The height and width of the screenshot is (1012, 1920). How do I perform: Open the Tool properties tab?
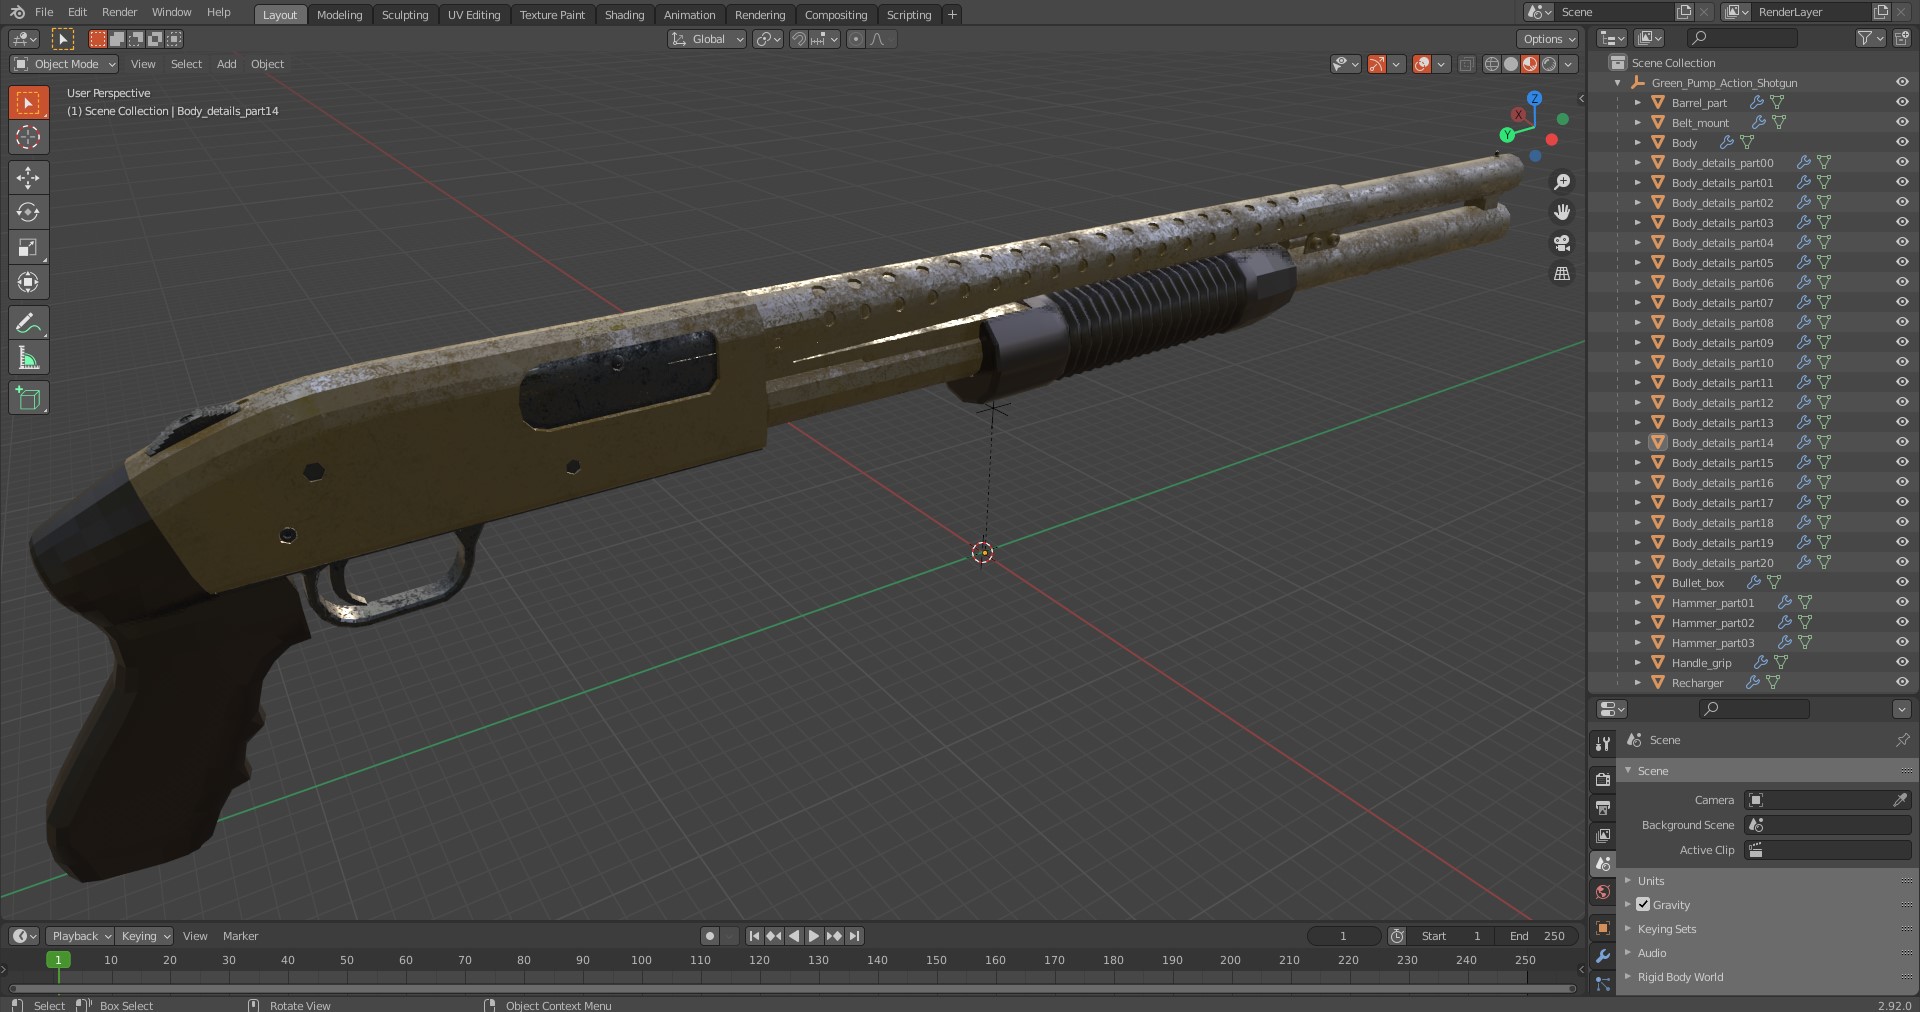click(1603, 744)
